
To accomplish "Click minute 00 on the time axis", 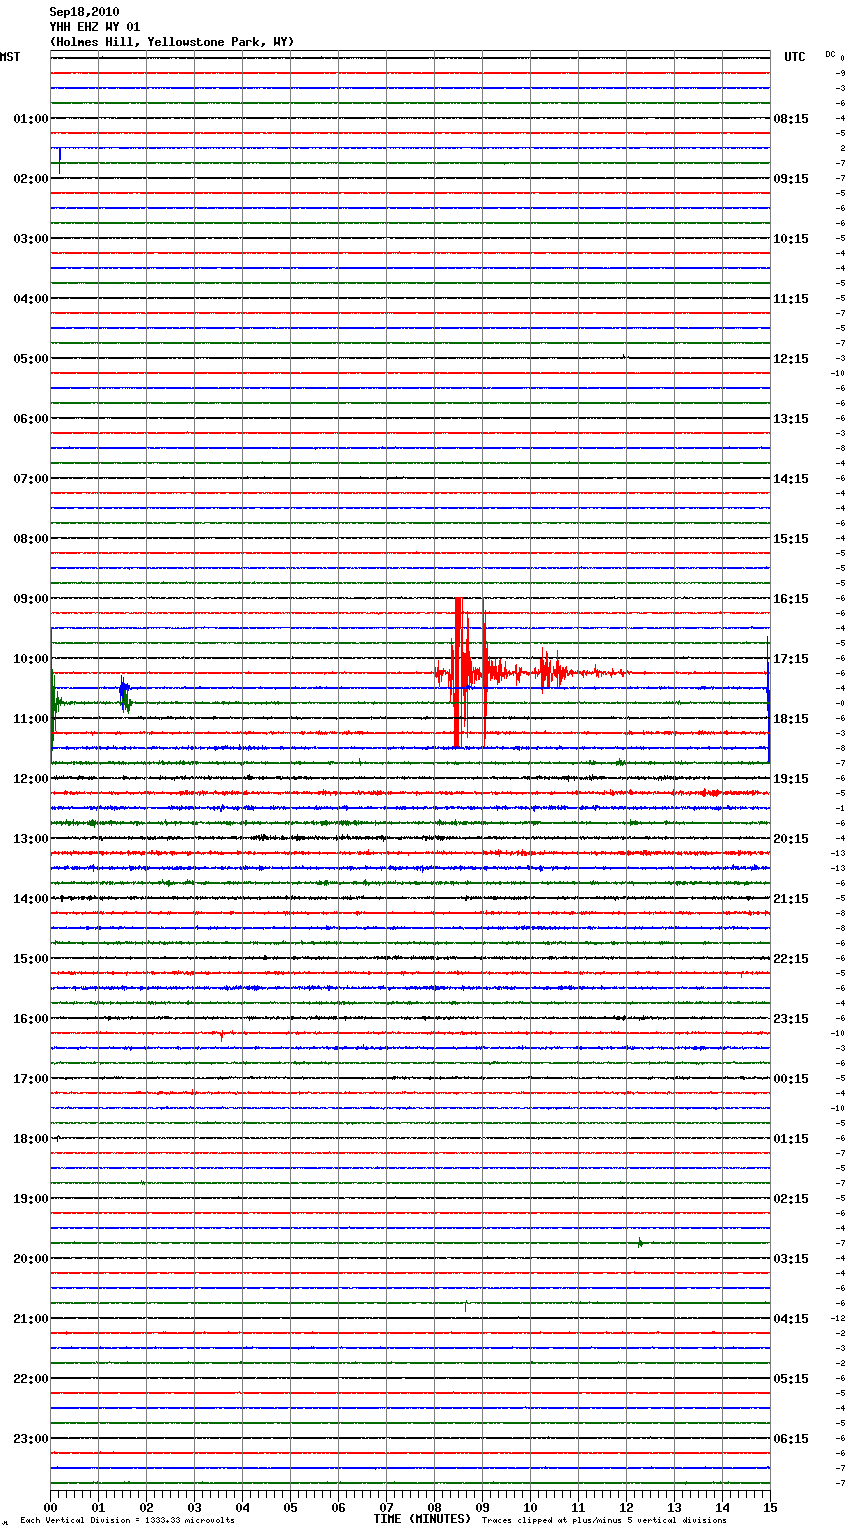I will [50, 1507].
